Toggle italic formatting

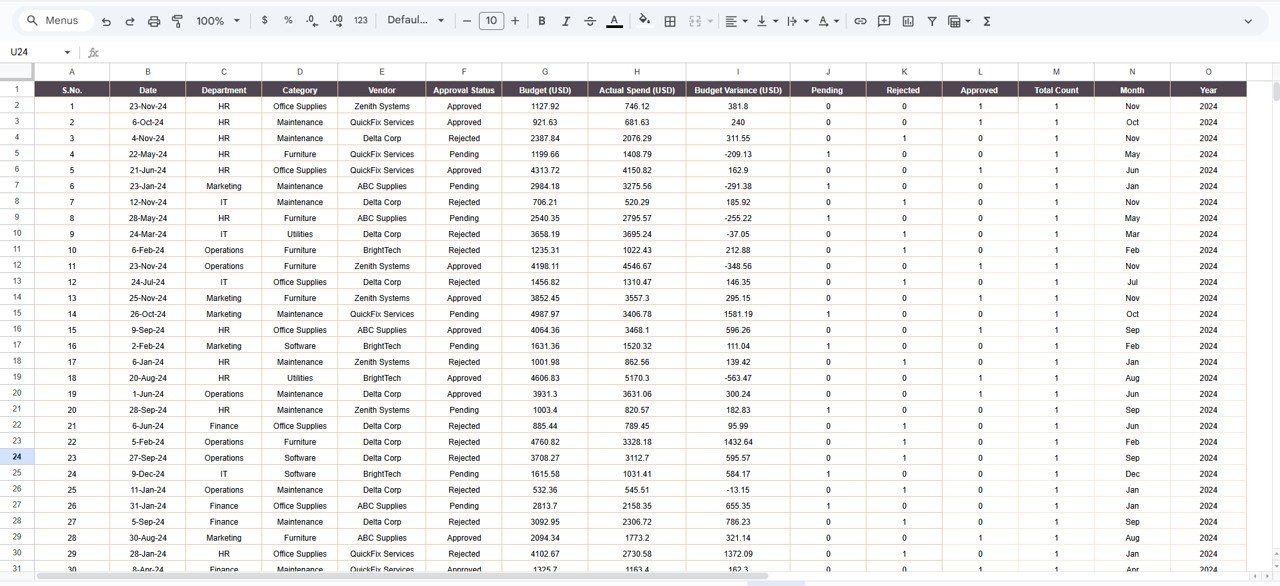coord(566,21)
